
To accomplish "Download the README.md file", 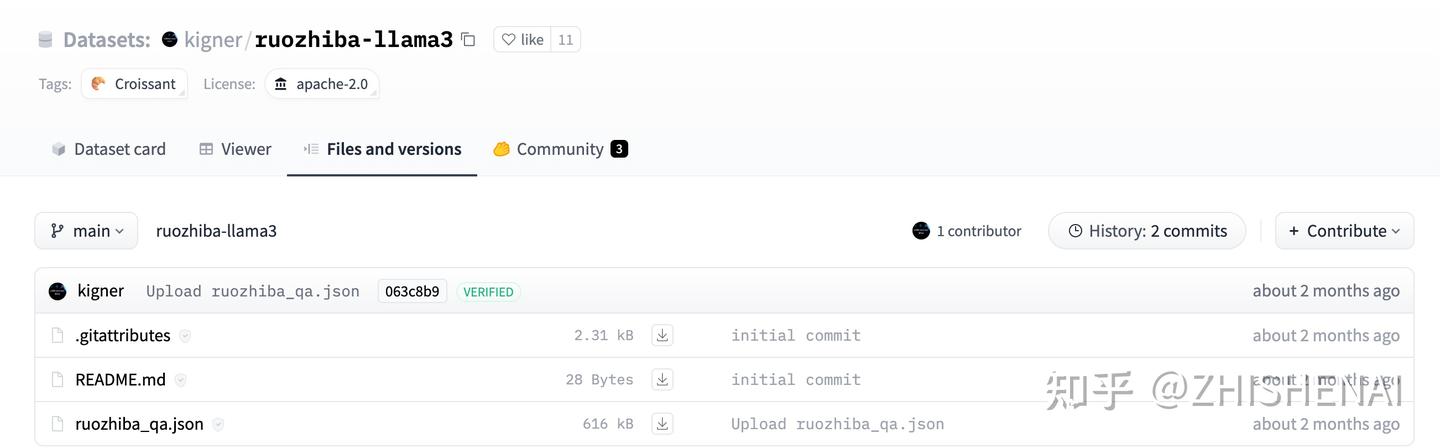I will 662,379.
